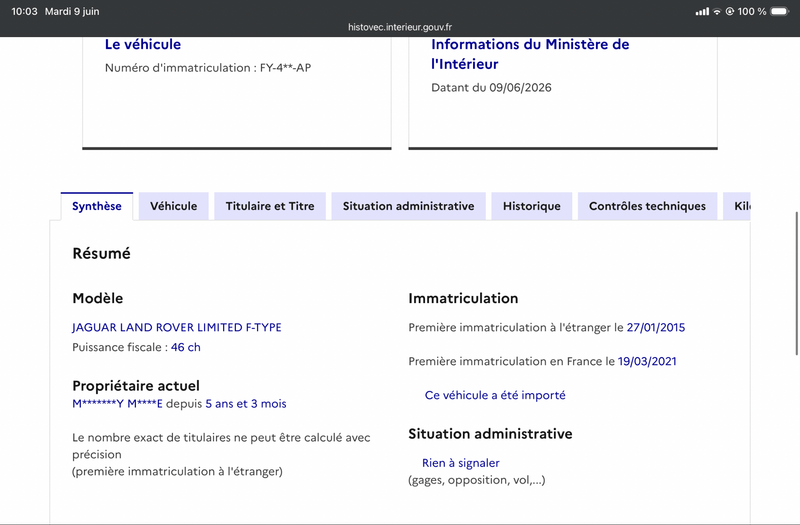Switch to the Véhicule tab
Image resolution: width=800 pixels, height=525 pixels.
[173, 206]
